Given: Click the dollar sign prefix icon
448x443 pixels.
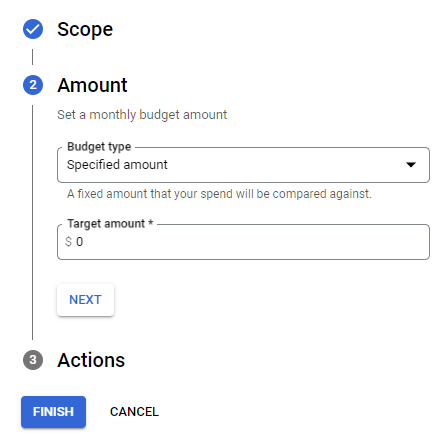Looking at the screenshot, I should tap(68, 241).
